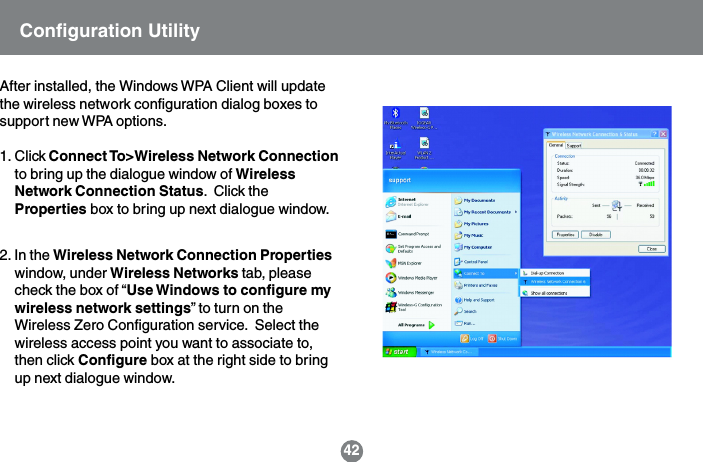The width and height of the screenshot is (703, 462).
Task: Click the Log Off button
Action: tap(472, 339)
